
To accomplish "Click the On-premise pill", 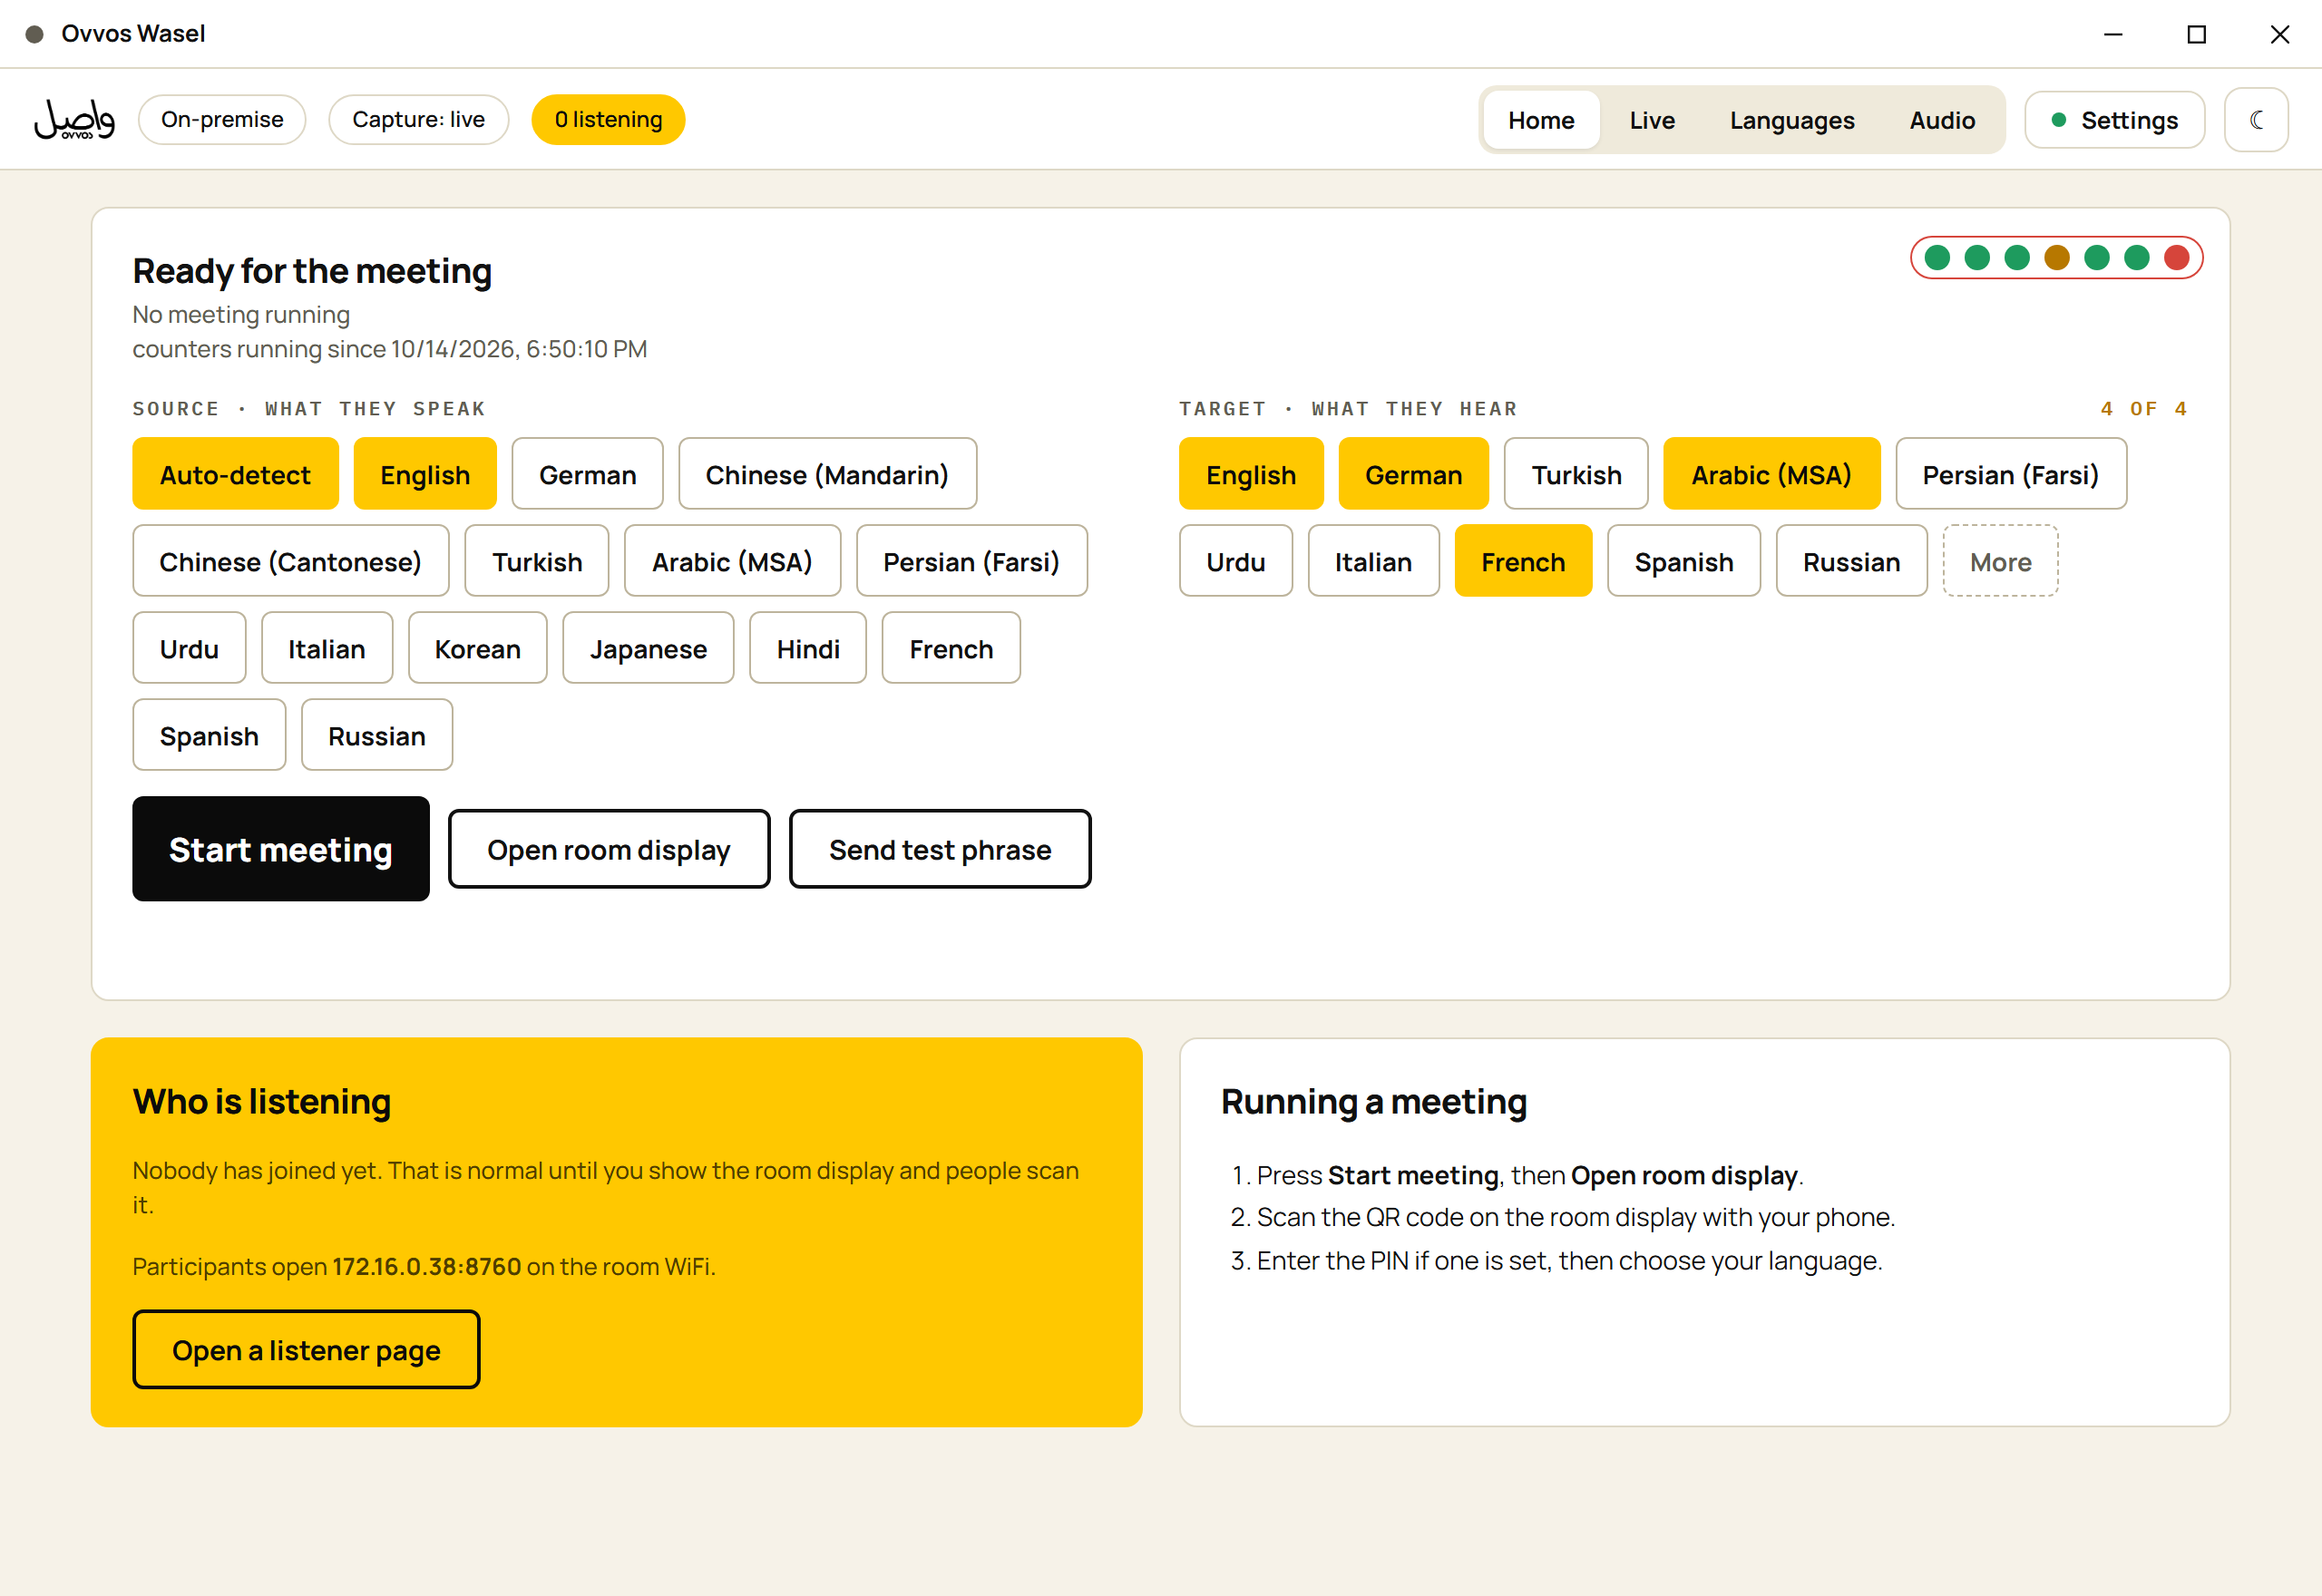I will [x=222, y=120].
